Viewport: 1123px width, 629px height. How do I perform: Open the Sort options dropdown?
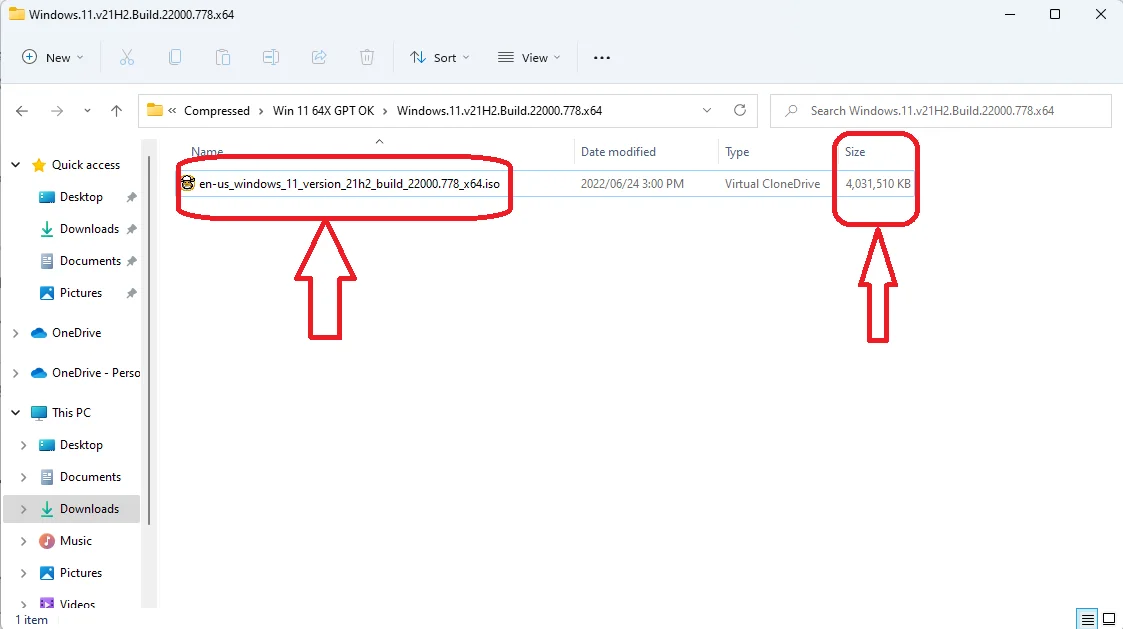pos(439,58)
